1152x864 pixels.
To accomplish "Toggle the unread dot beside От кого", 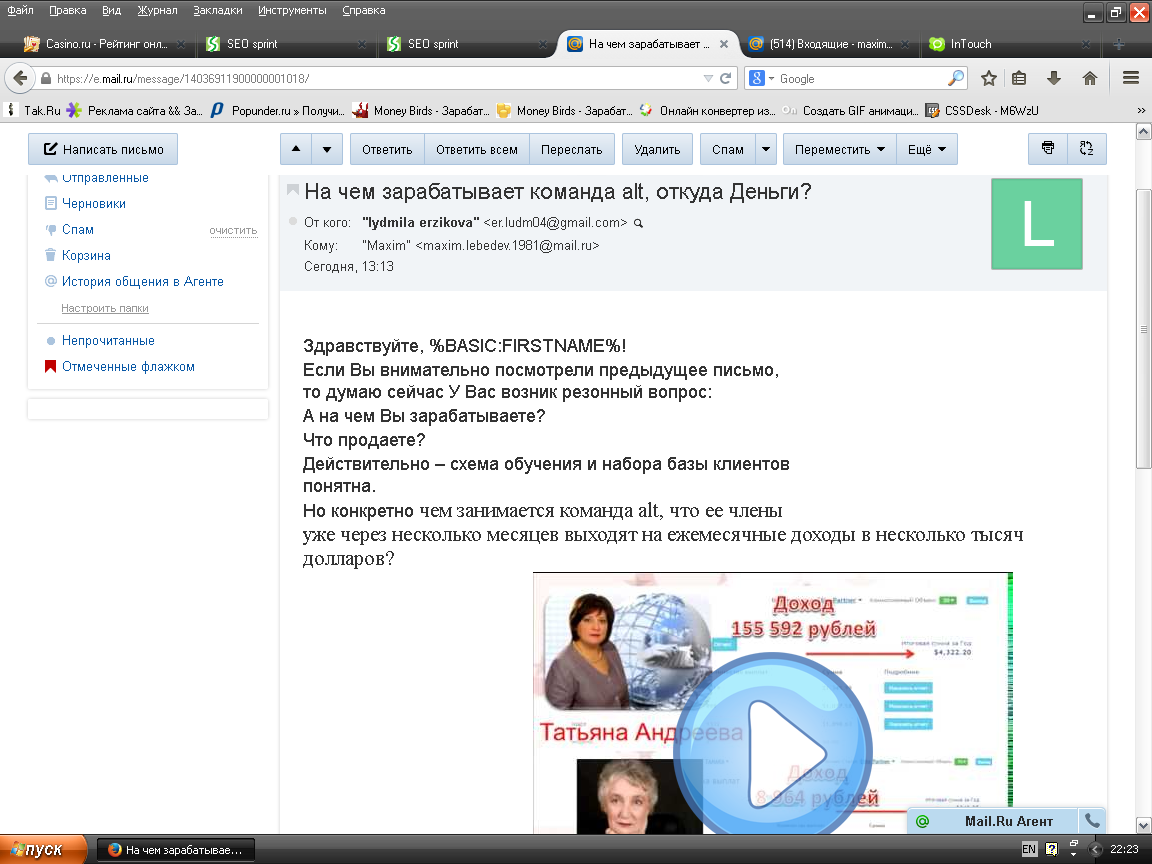I will (293, 221).
